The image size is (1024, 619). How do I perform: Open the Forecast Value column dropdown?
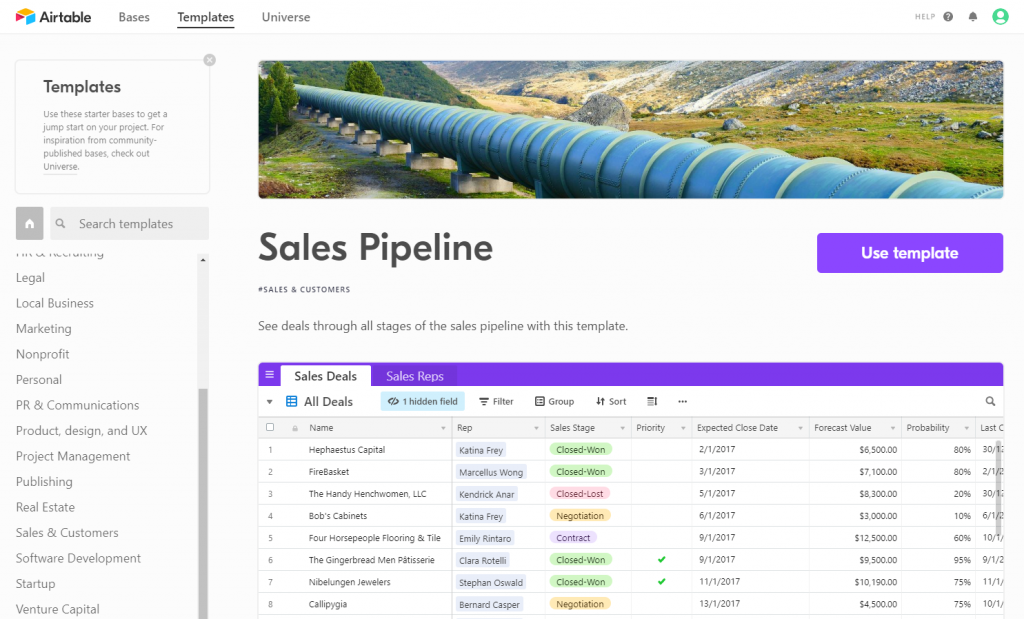point(893,428)
